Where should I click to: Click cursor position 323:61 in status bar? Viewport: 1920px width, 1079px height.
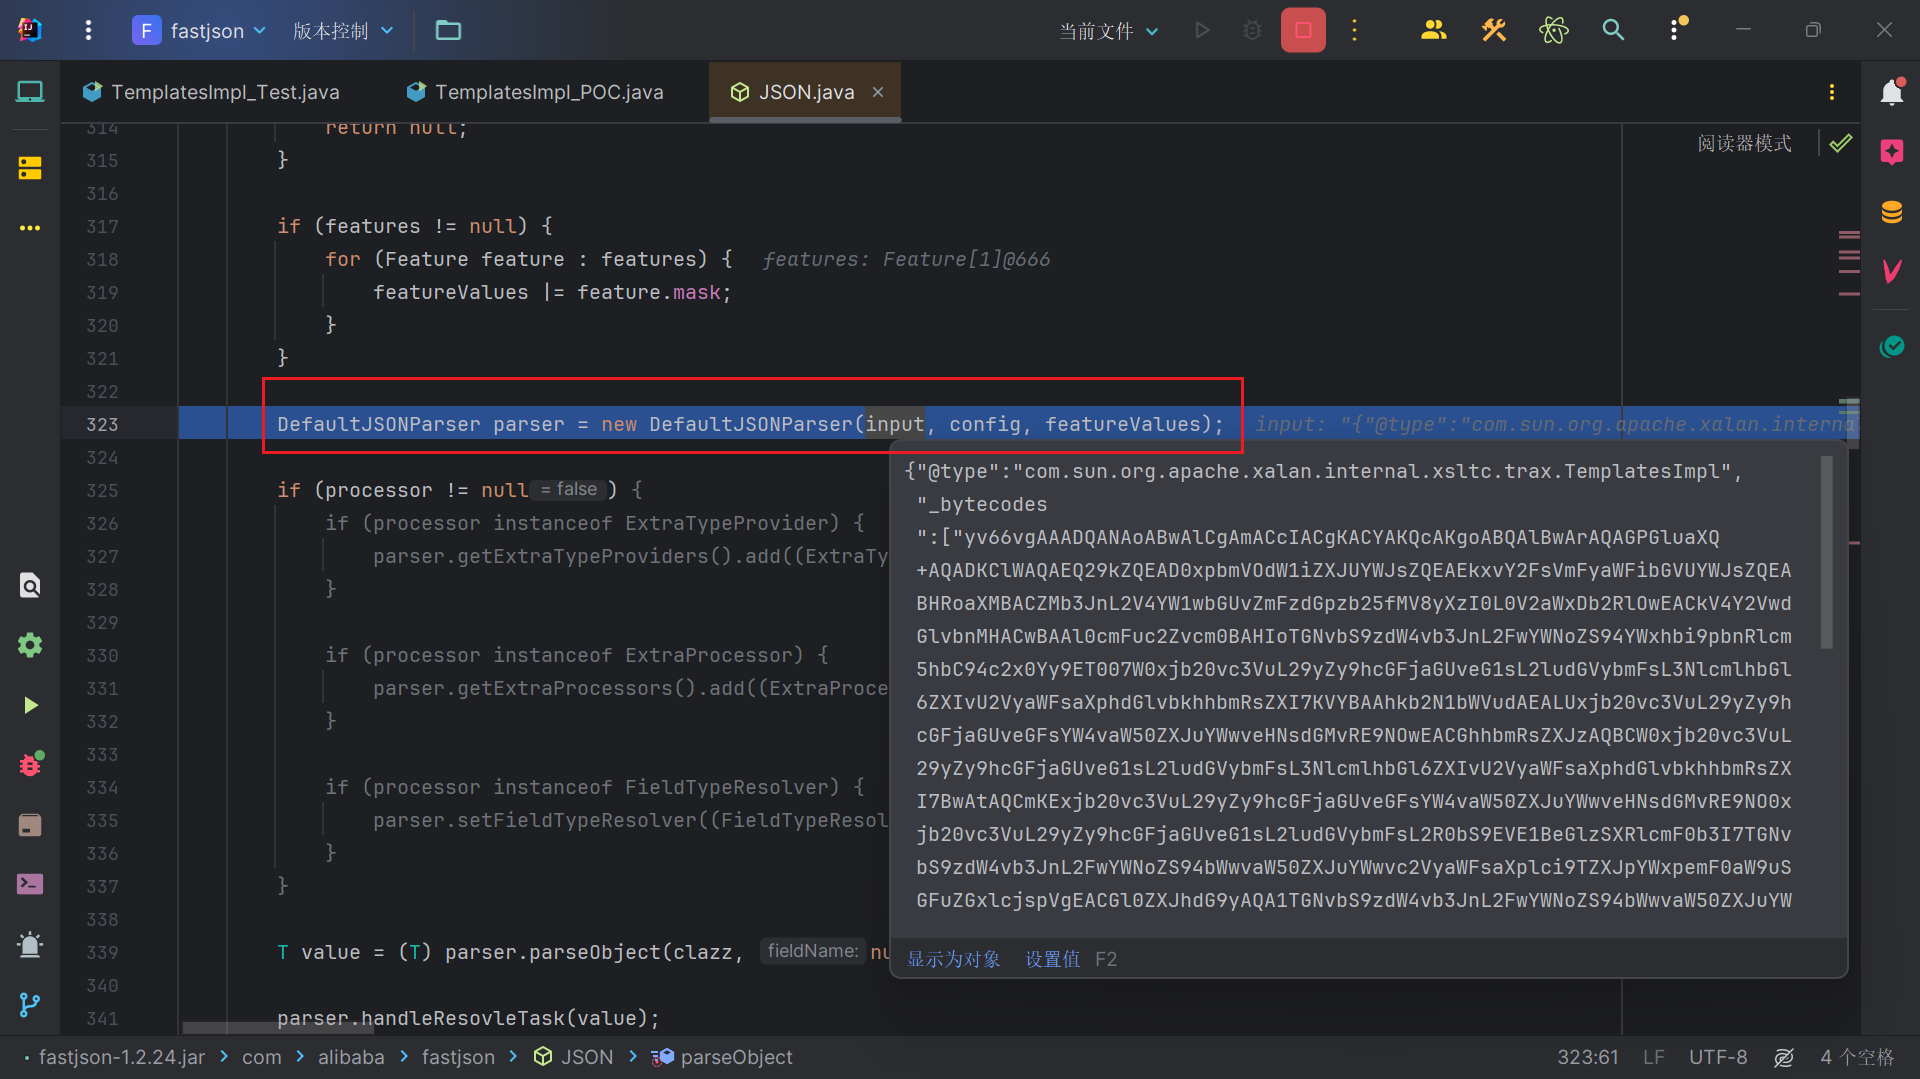(1587, 1057)
